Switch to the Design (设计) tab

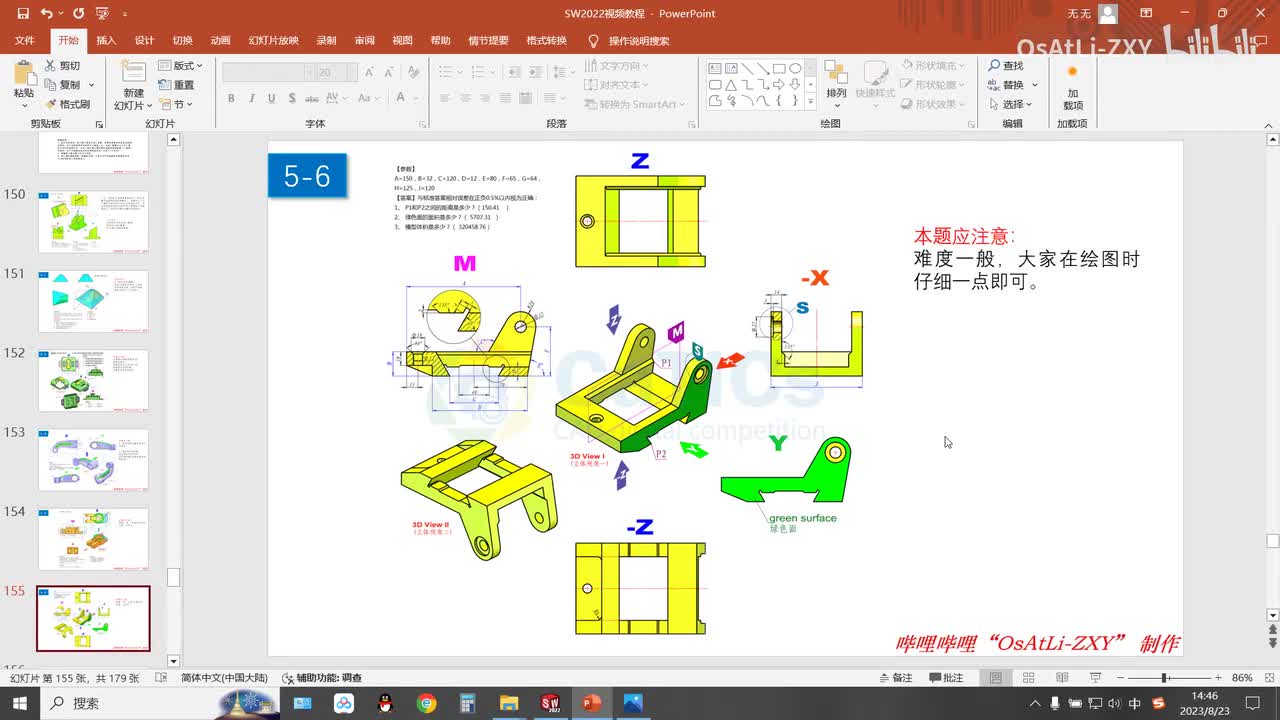[x=144, y=41]
